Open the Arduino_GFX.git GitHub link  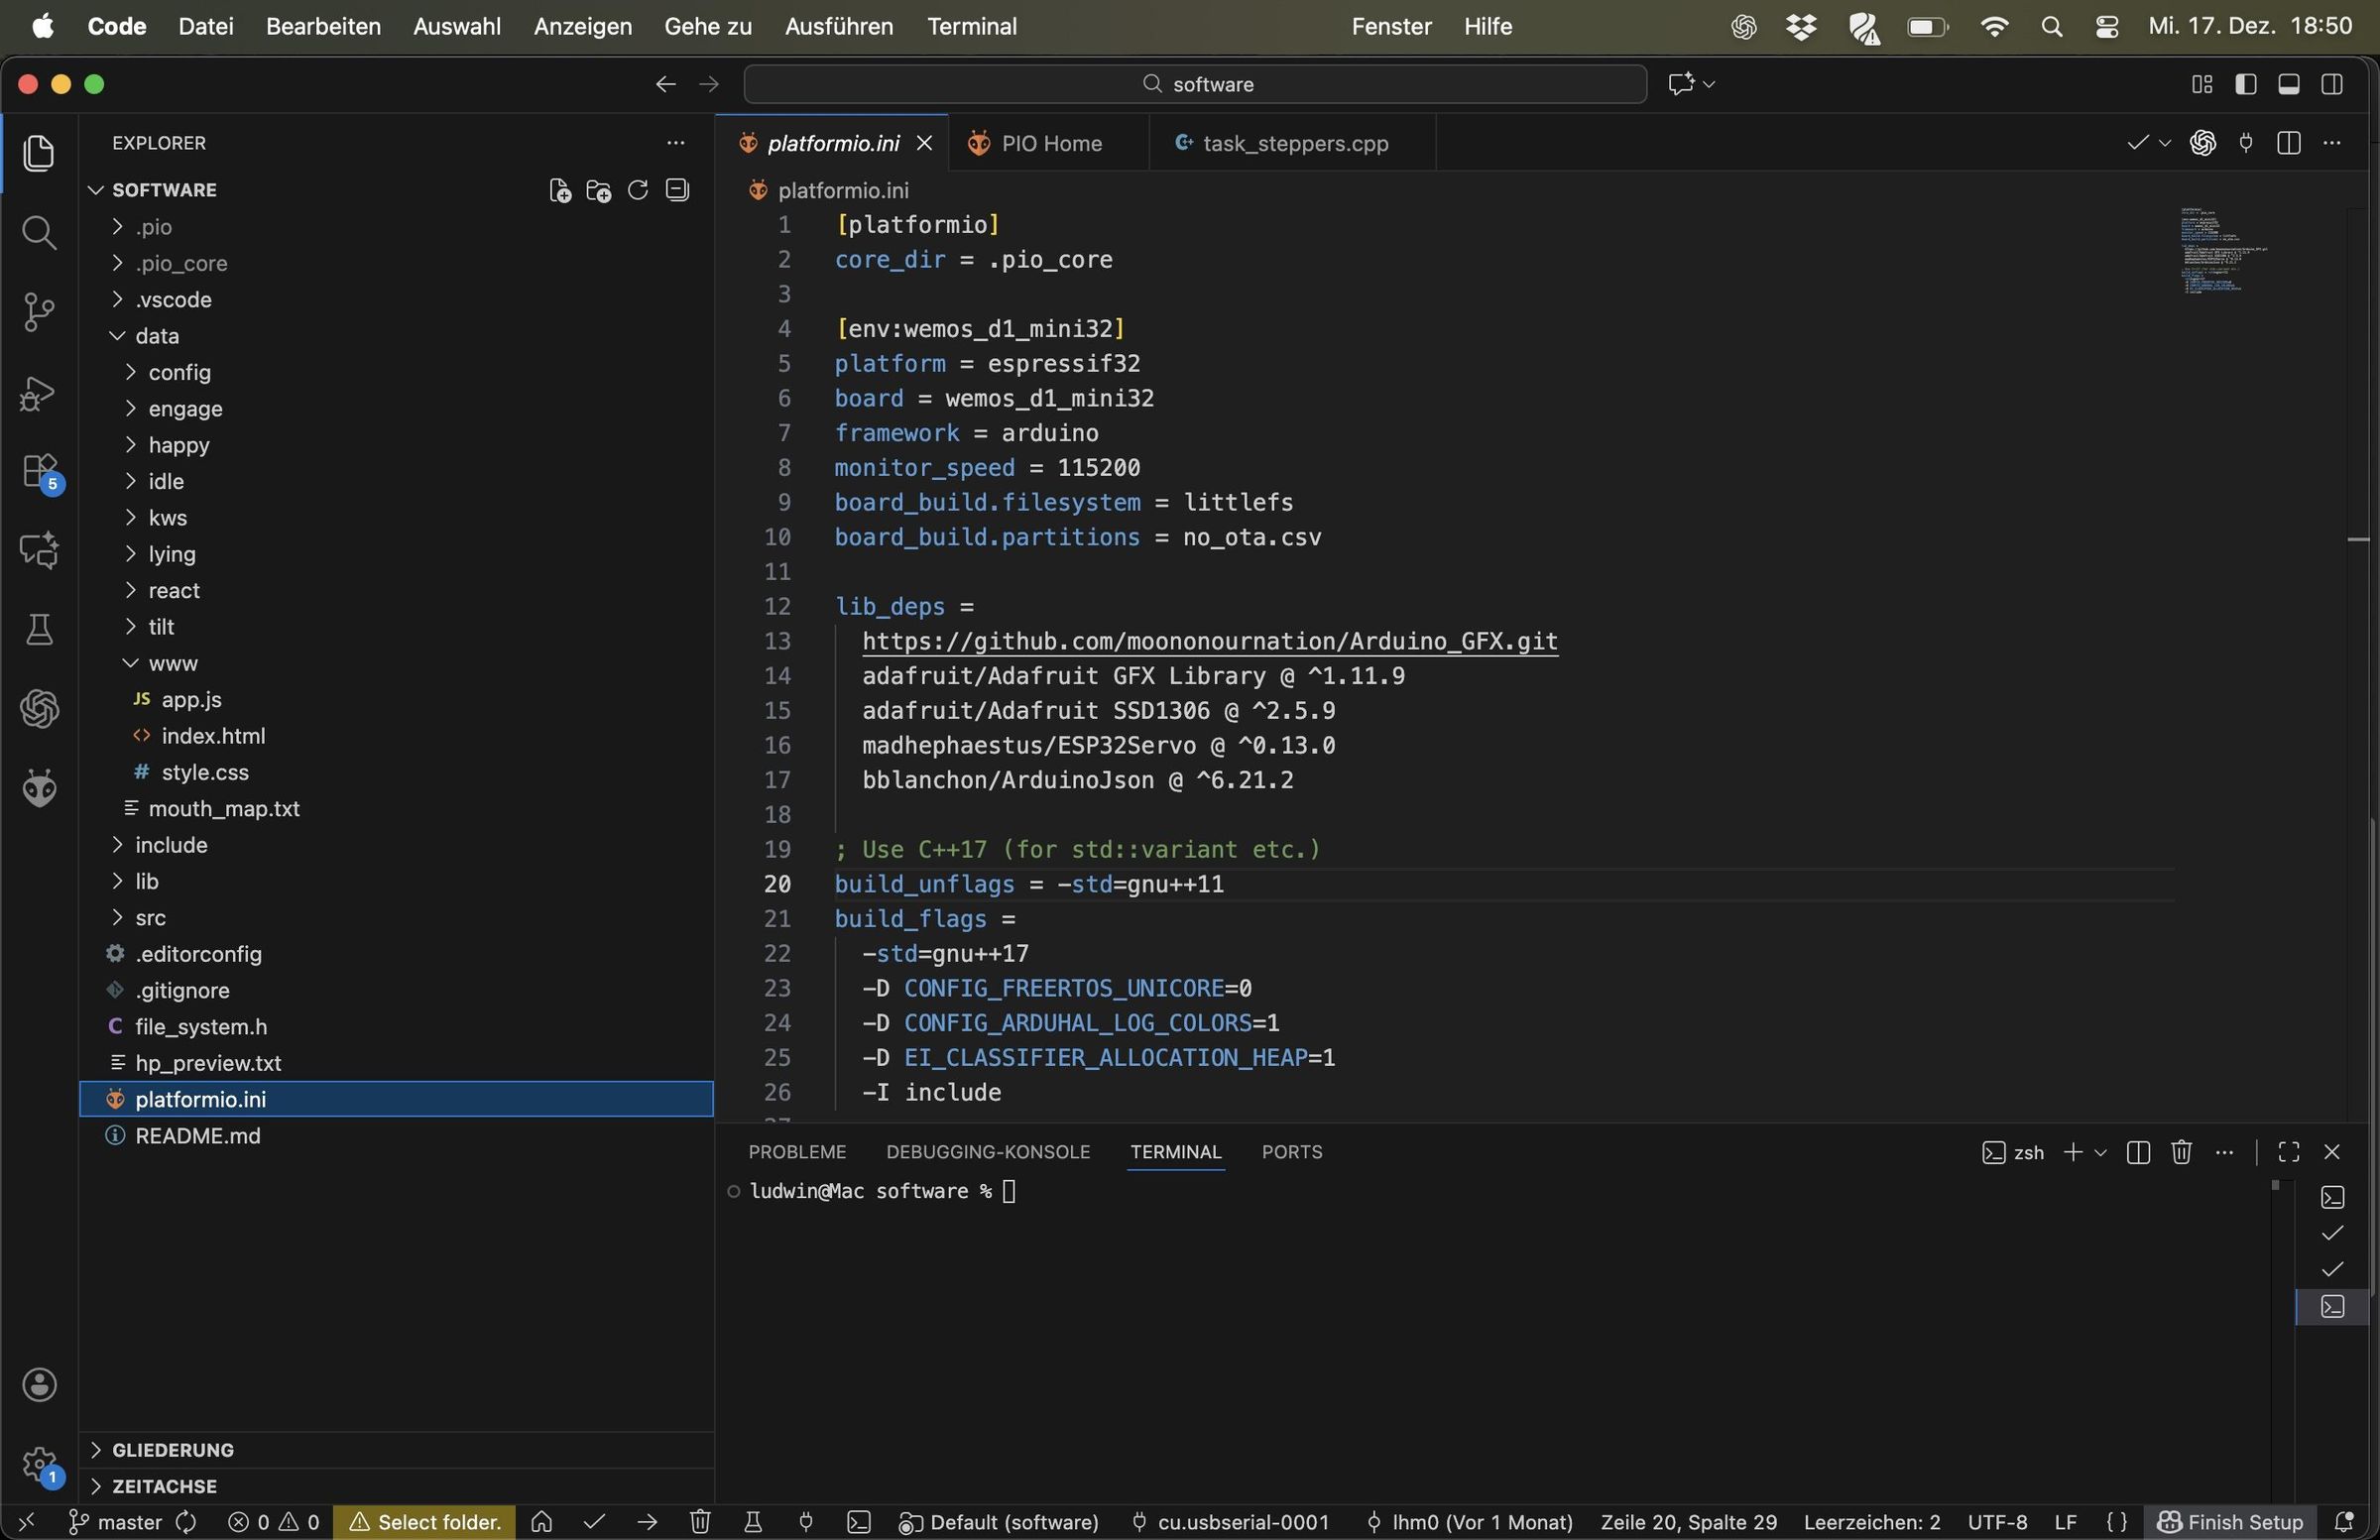(1210, 641)
